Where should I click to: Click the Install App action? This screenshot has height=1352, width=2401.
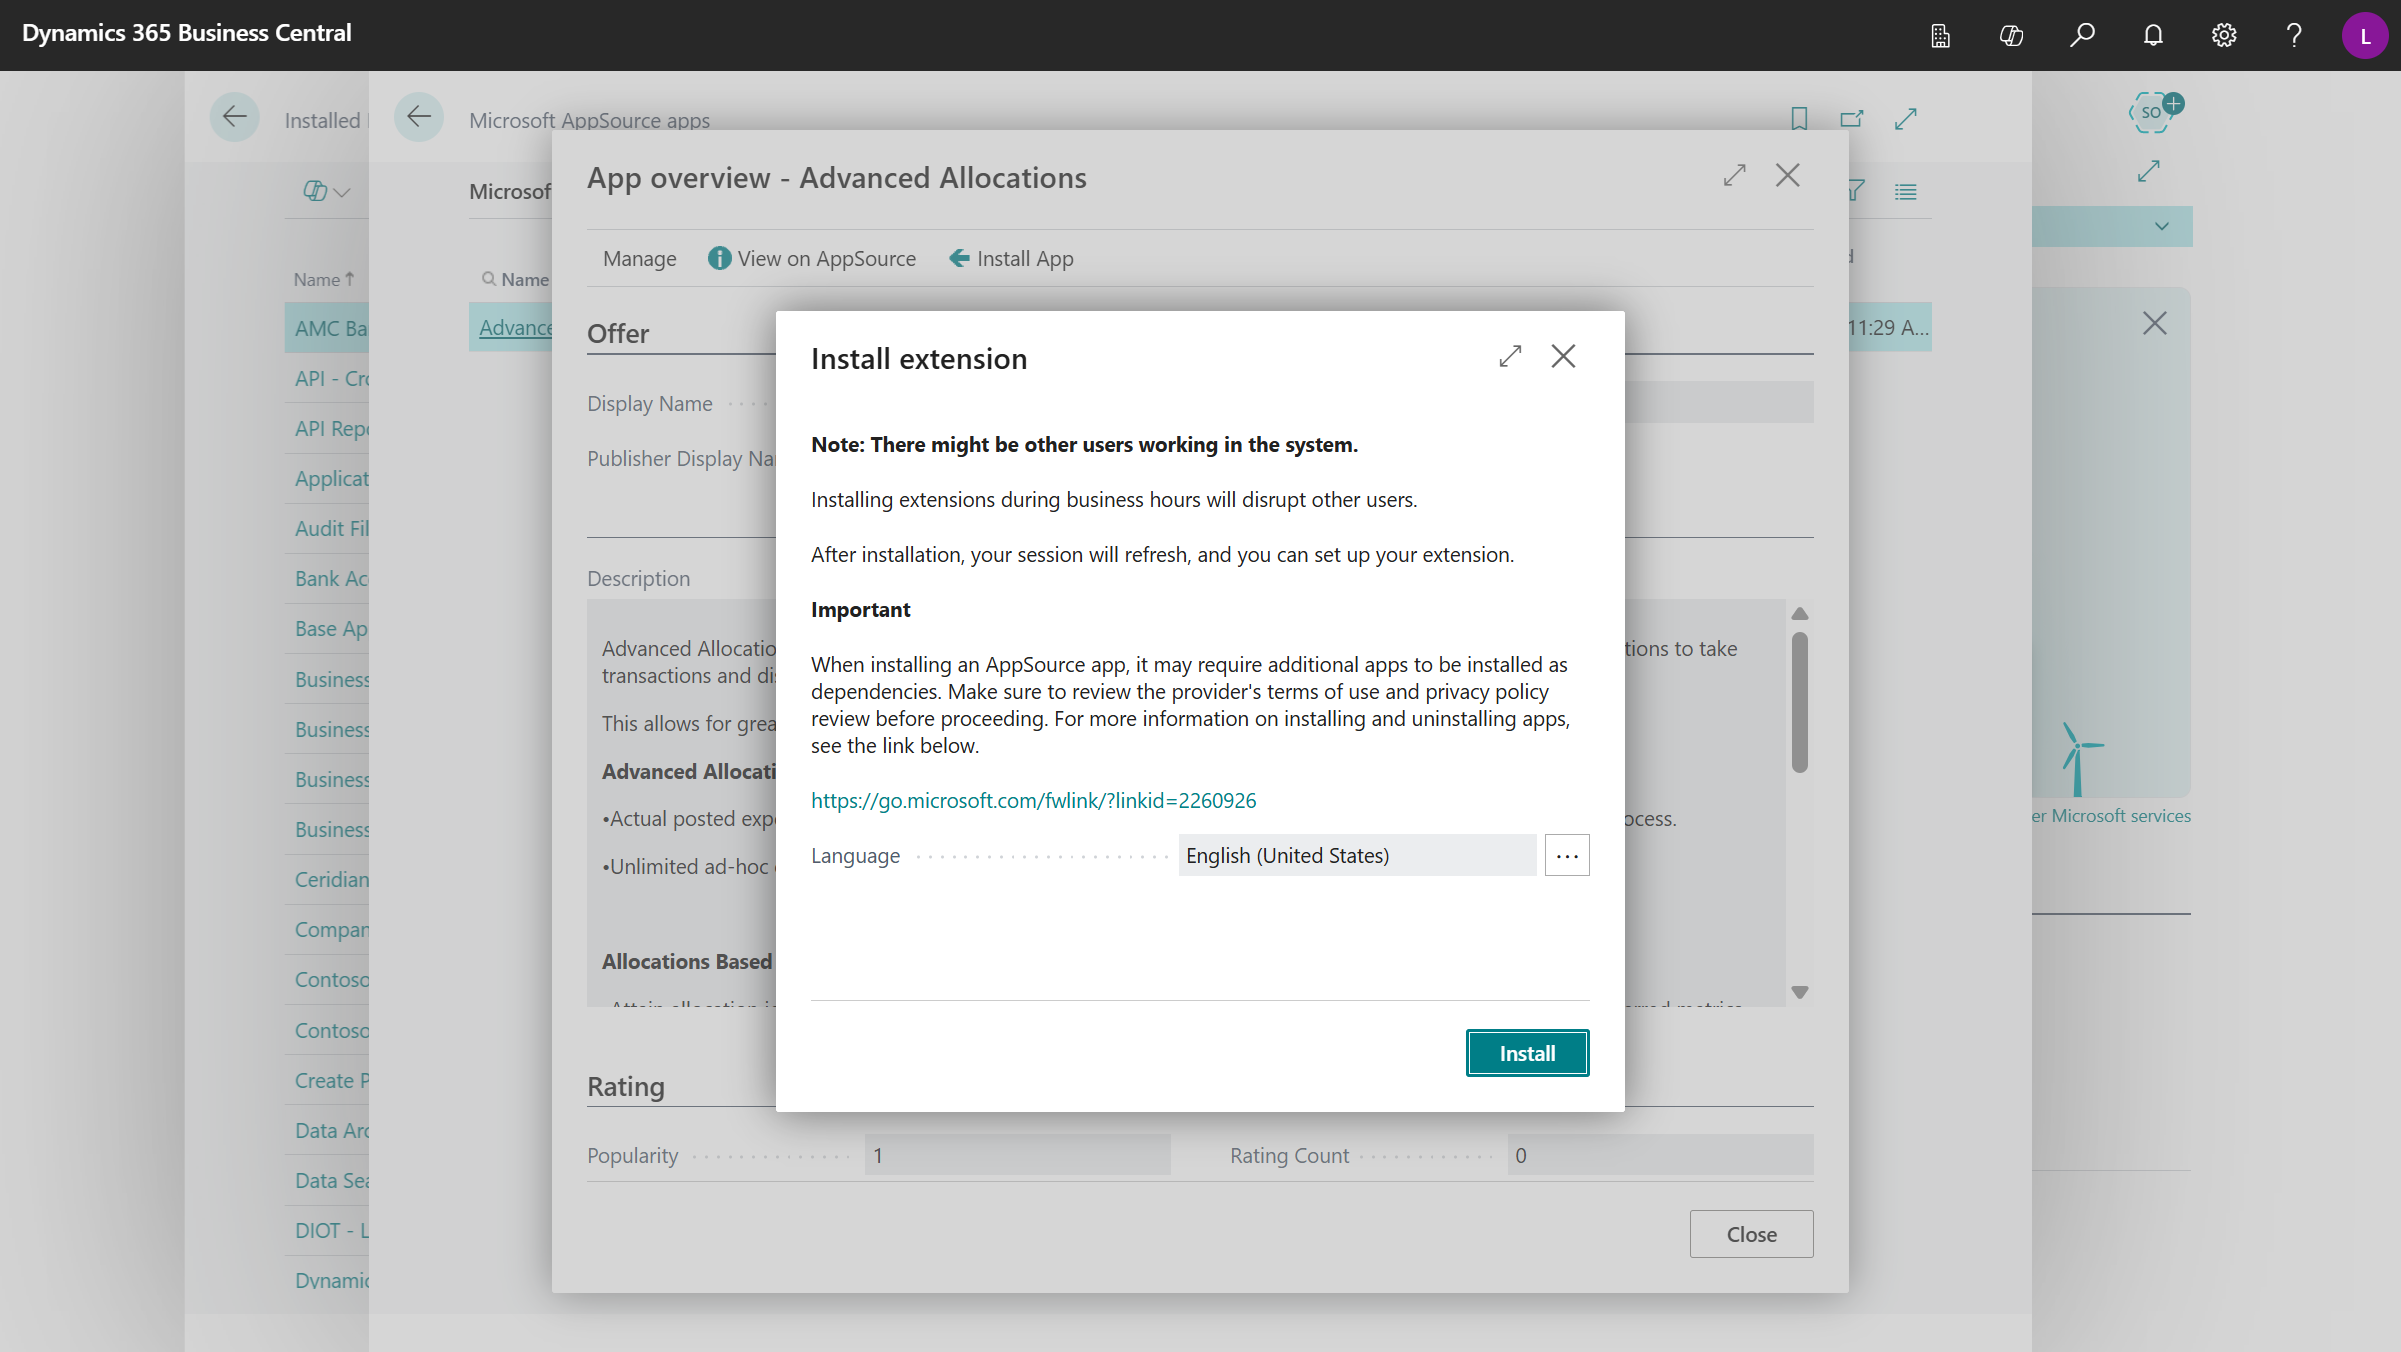[1010, 258]
